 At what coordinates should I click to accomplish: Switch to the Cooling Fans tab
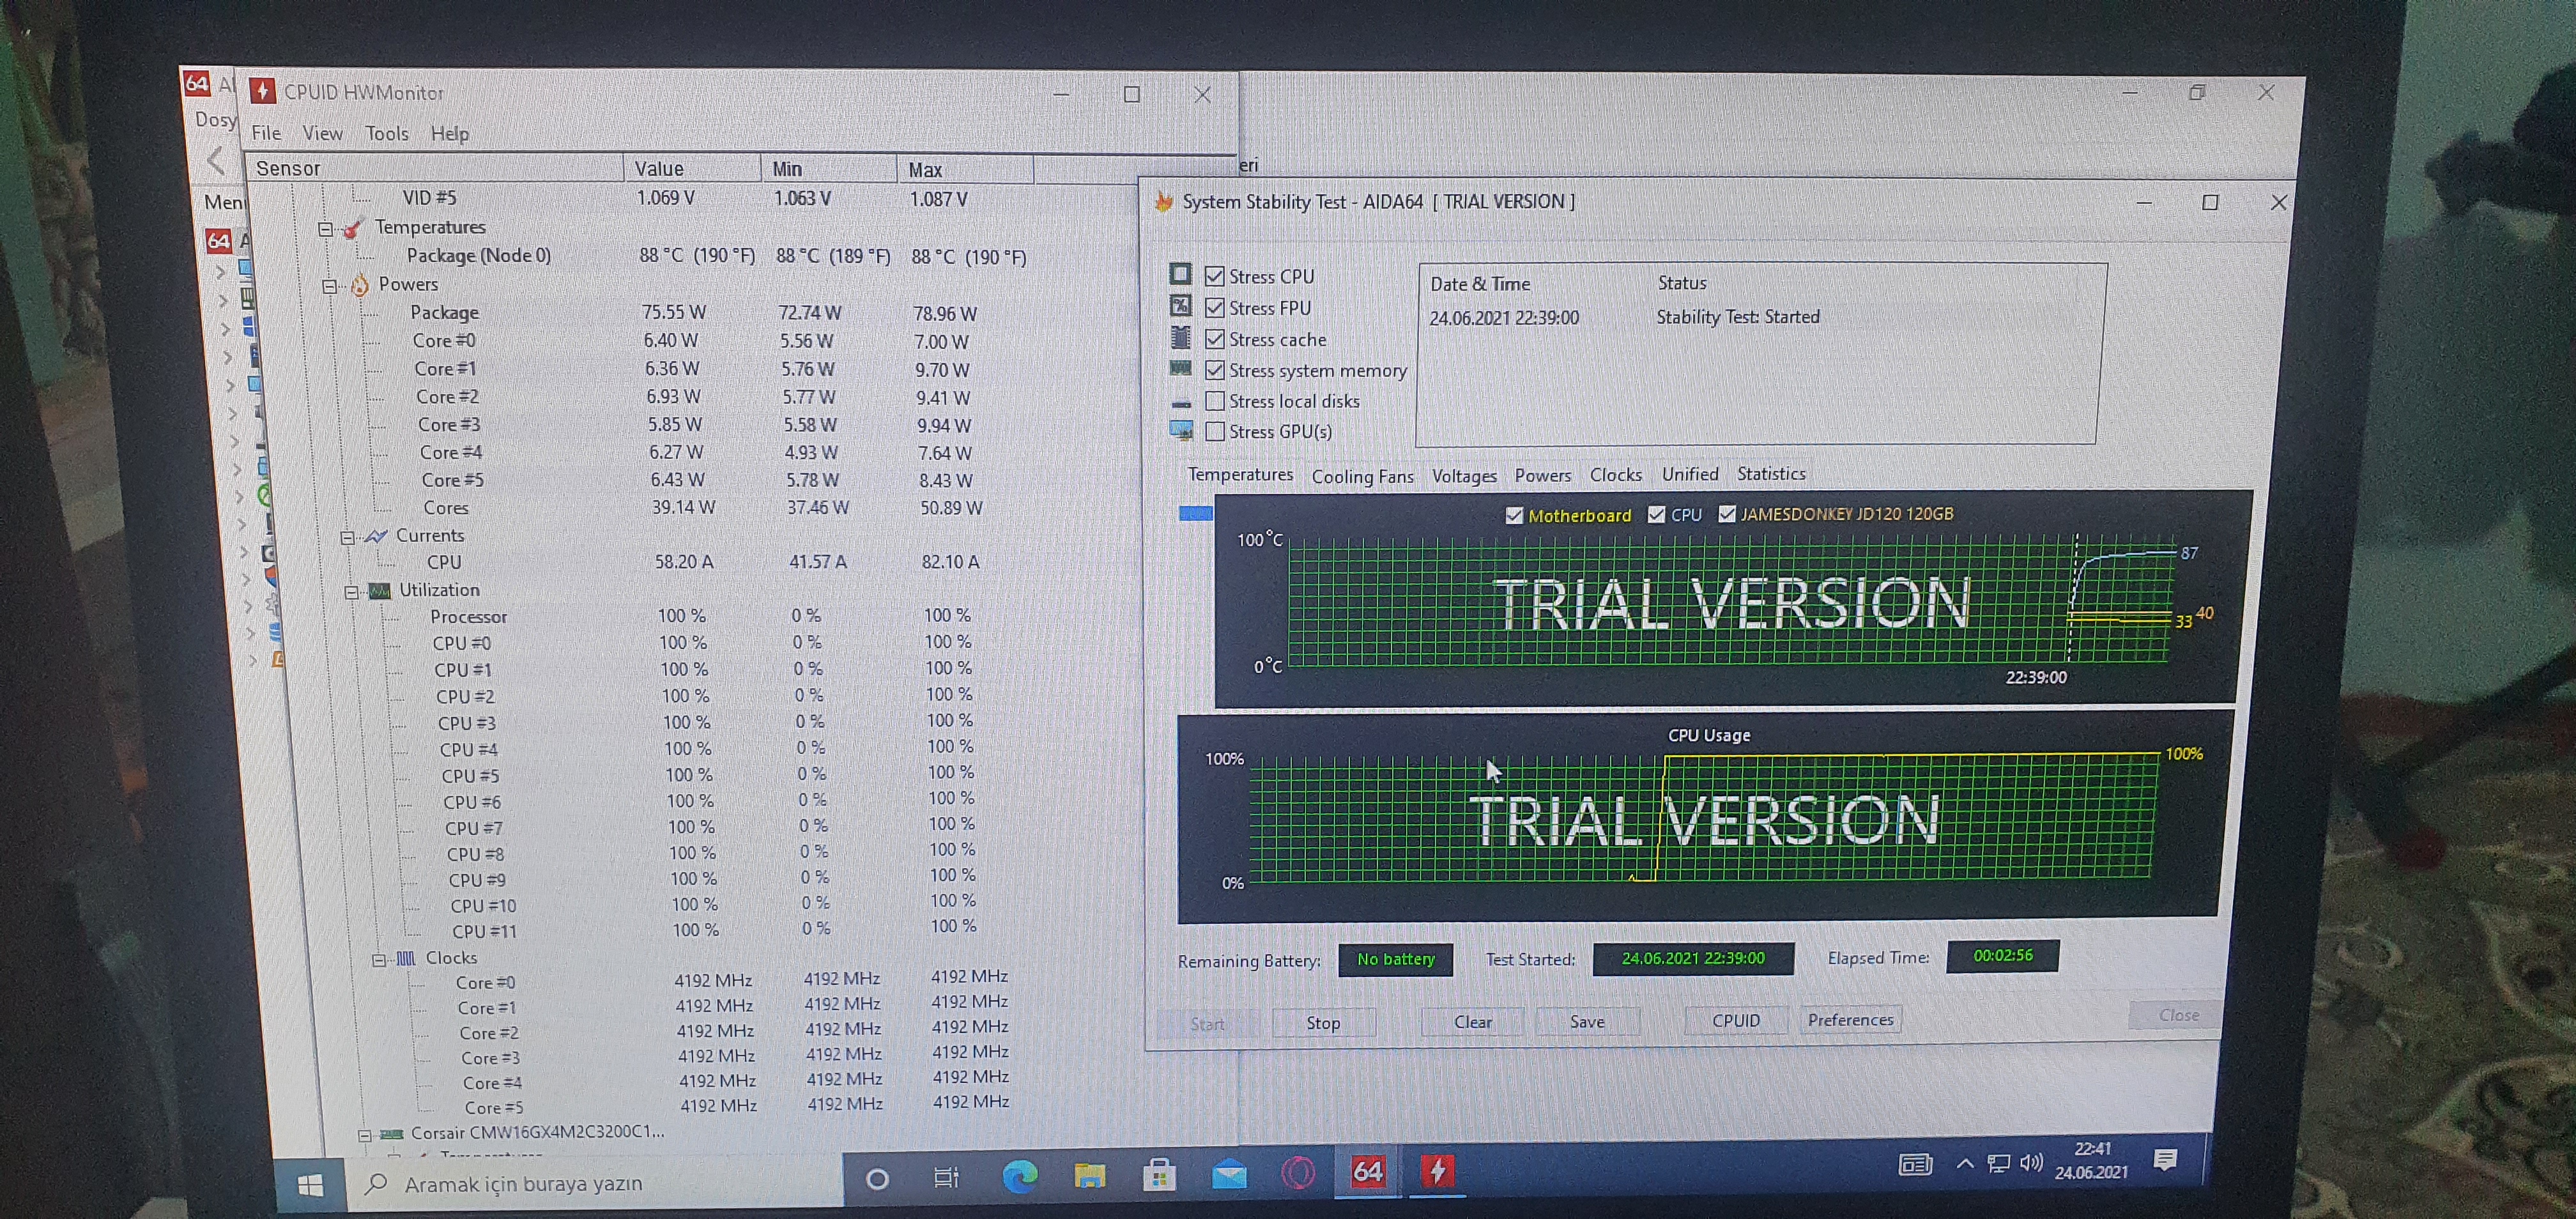1362,477
